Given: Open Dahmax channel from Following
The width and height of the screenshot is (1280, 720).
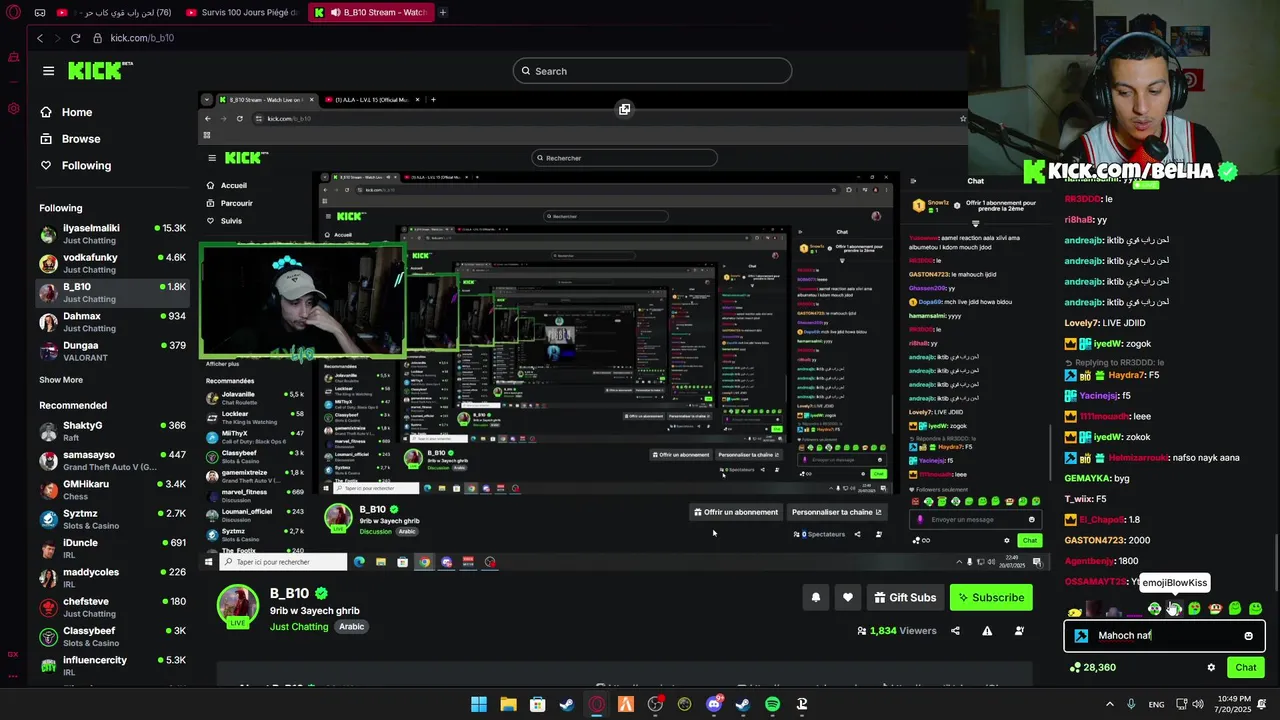Looking at the screenshot, I should [x=113, y=322].
